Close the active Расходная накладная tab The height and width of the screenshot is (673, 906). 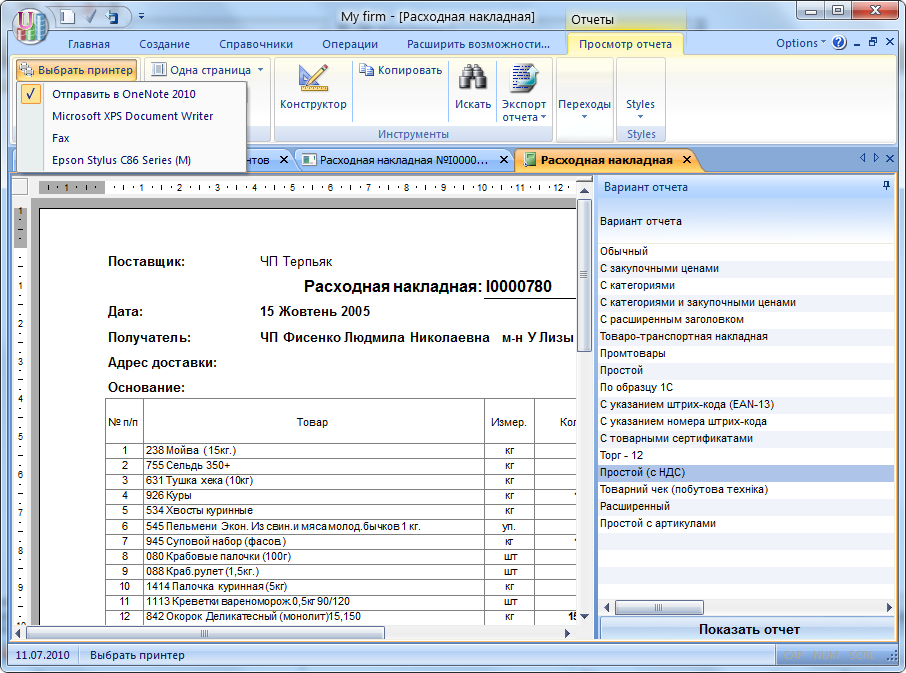[x=686, y=159]
